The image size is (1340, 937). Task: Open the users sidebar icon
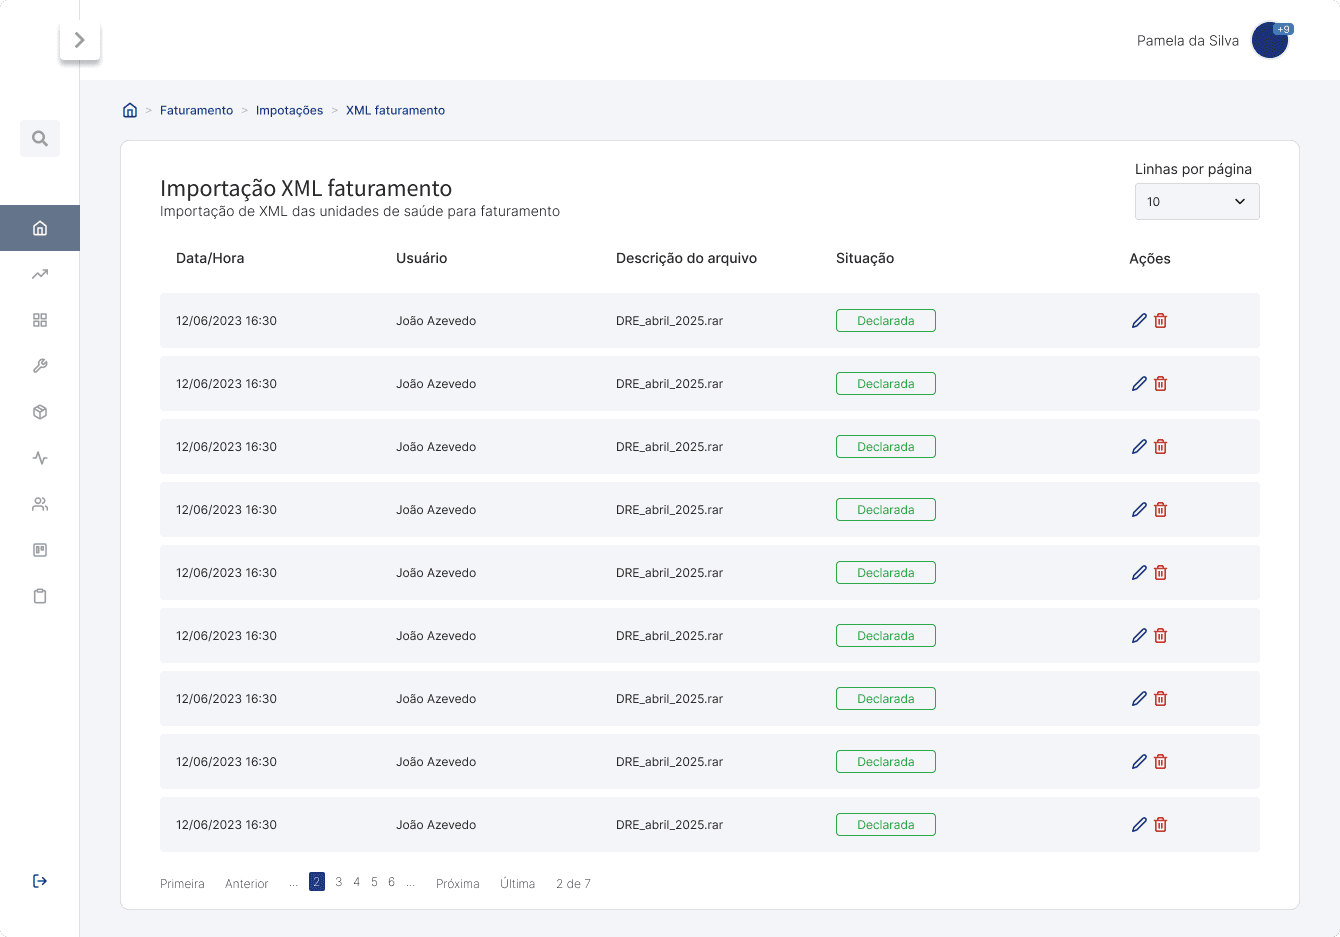point(40,504)
